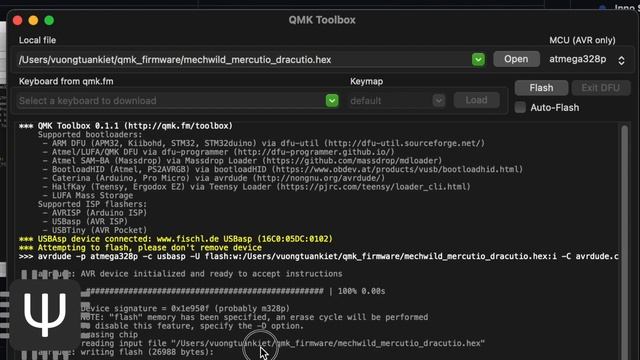Click the 'AVRISP (Arduino ISP)' log line
This screenshot has height=360, width=640.
[94, 213]
